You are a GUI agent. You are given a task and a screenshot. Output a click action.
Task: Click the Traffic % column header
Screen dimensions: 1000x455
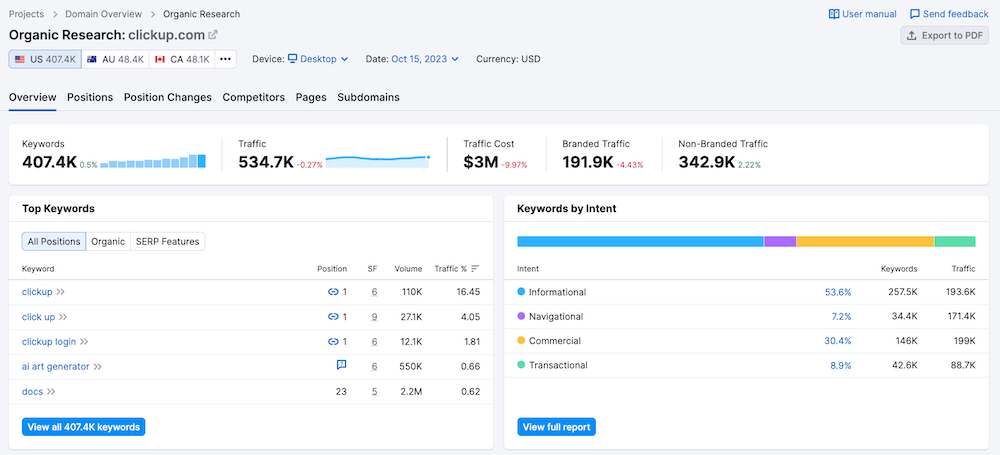(451, 269)
